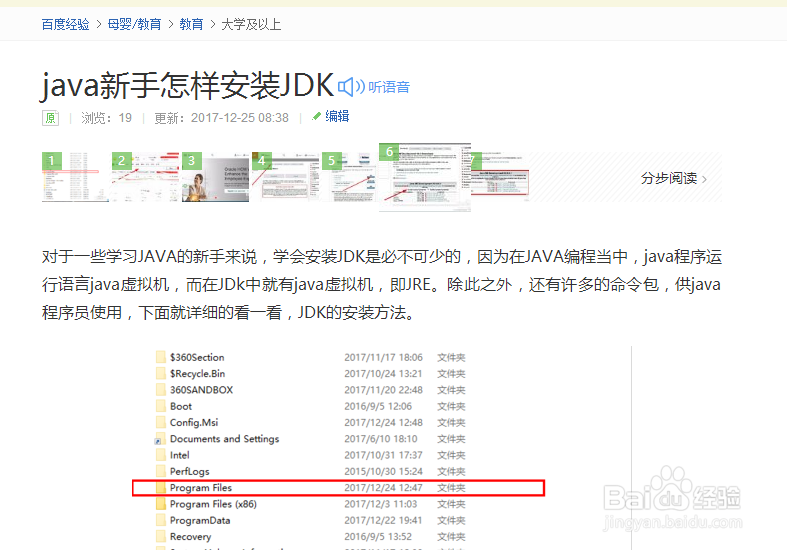787x550 pixels.
Task: Click the date 2016/9/5 12:06
Action: click(x=378, y=406)
